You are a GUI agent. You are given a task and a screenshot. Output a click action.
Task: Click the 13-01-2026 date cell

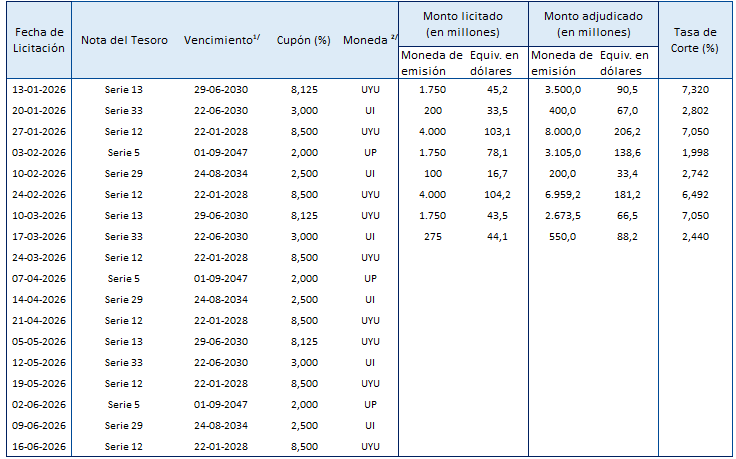coord(39,89)
